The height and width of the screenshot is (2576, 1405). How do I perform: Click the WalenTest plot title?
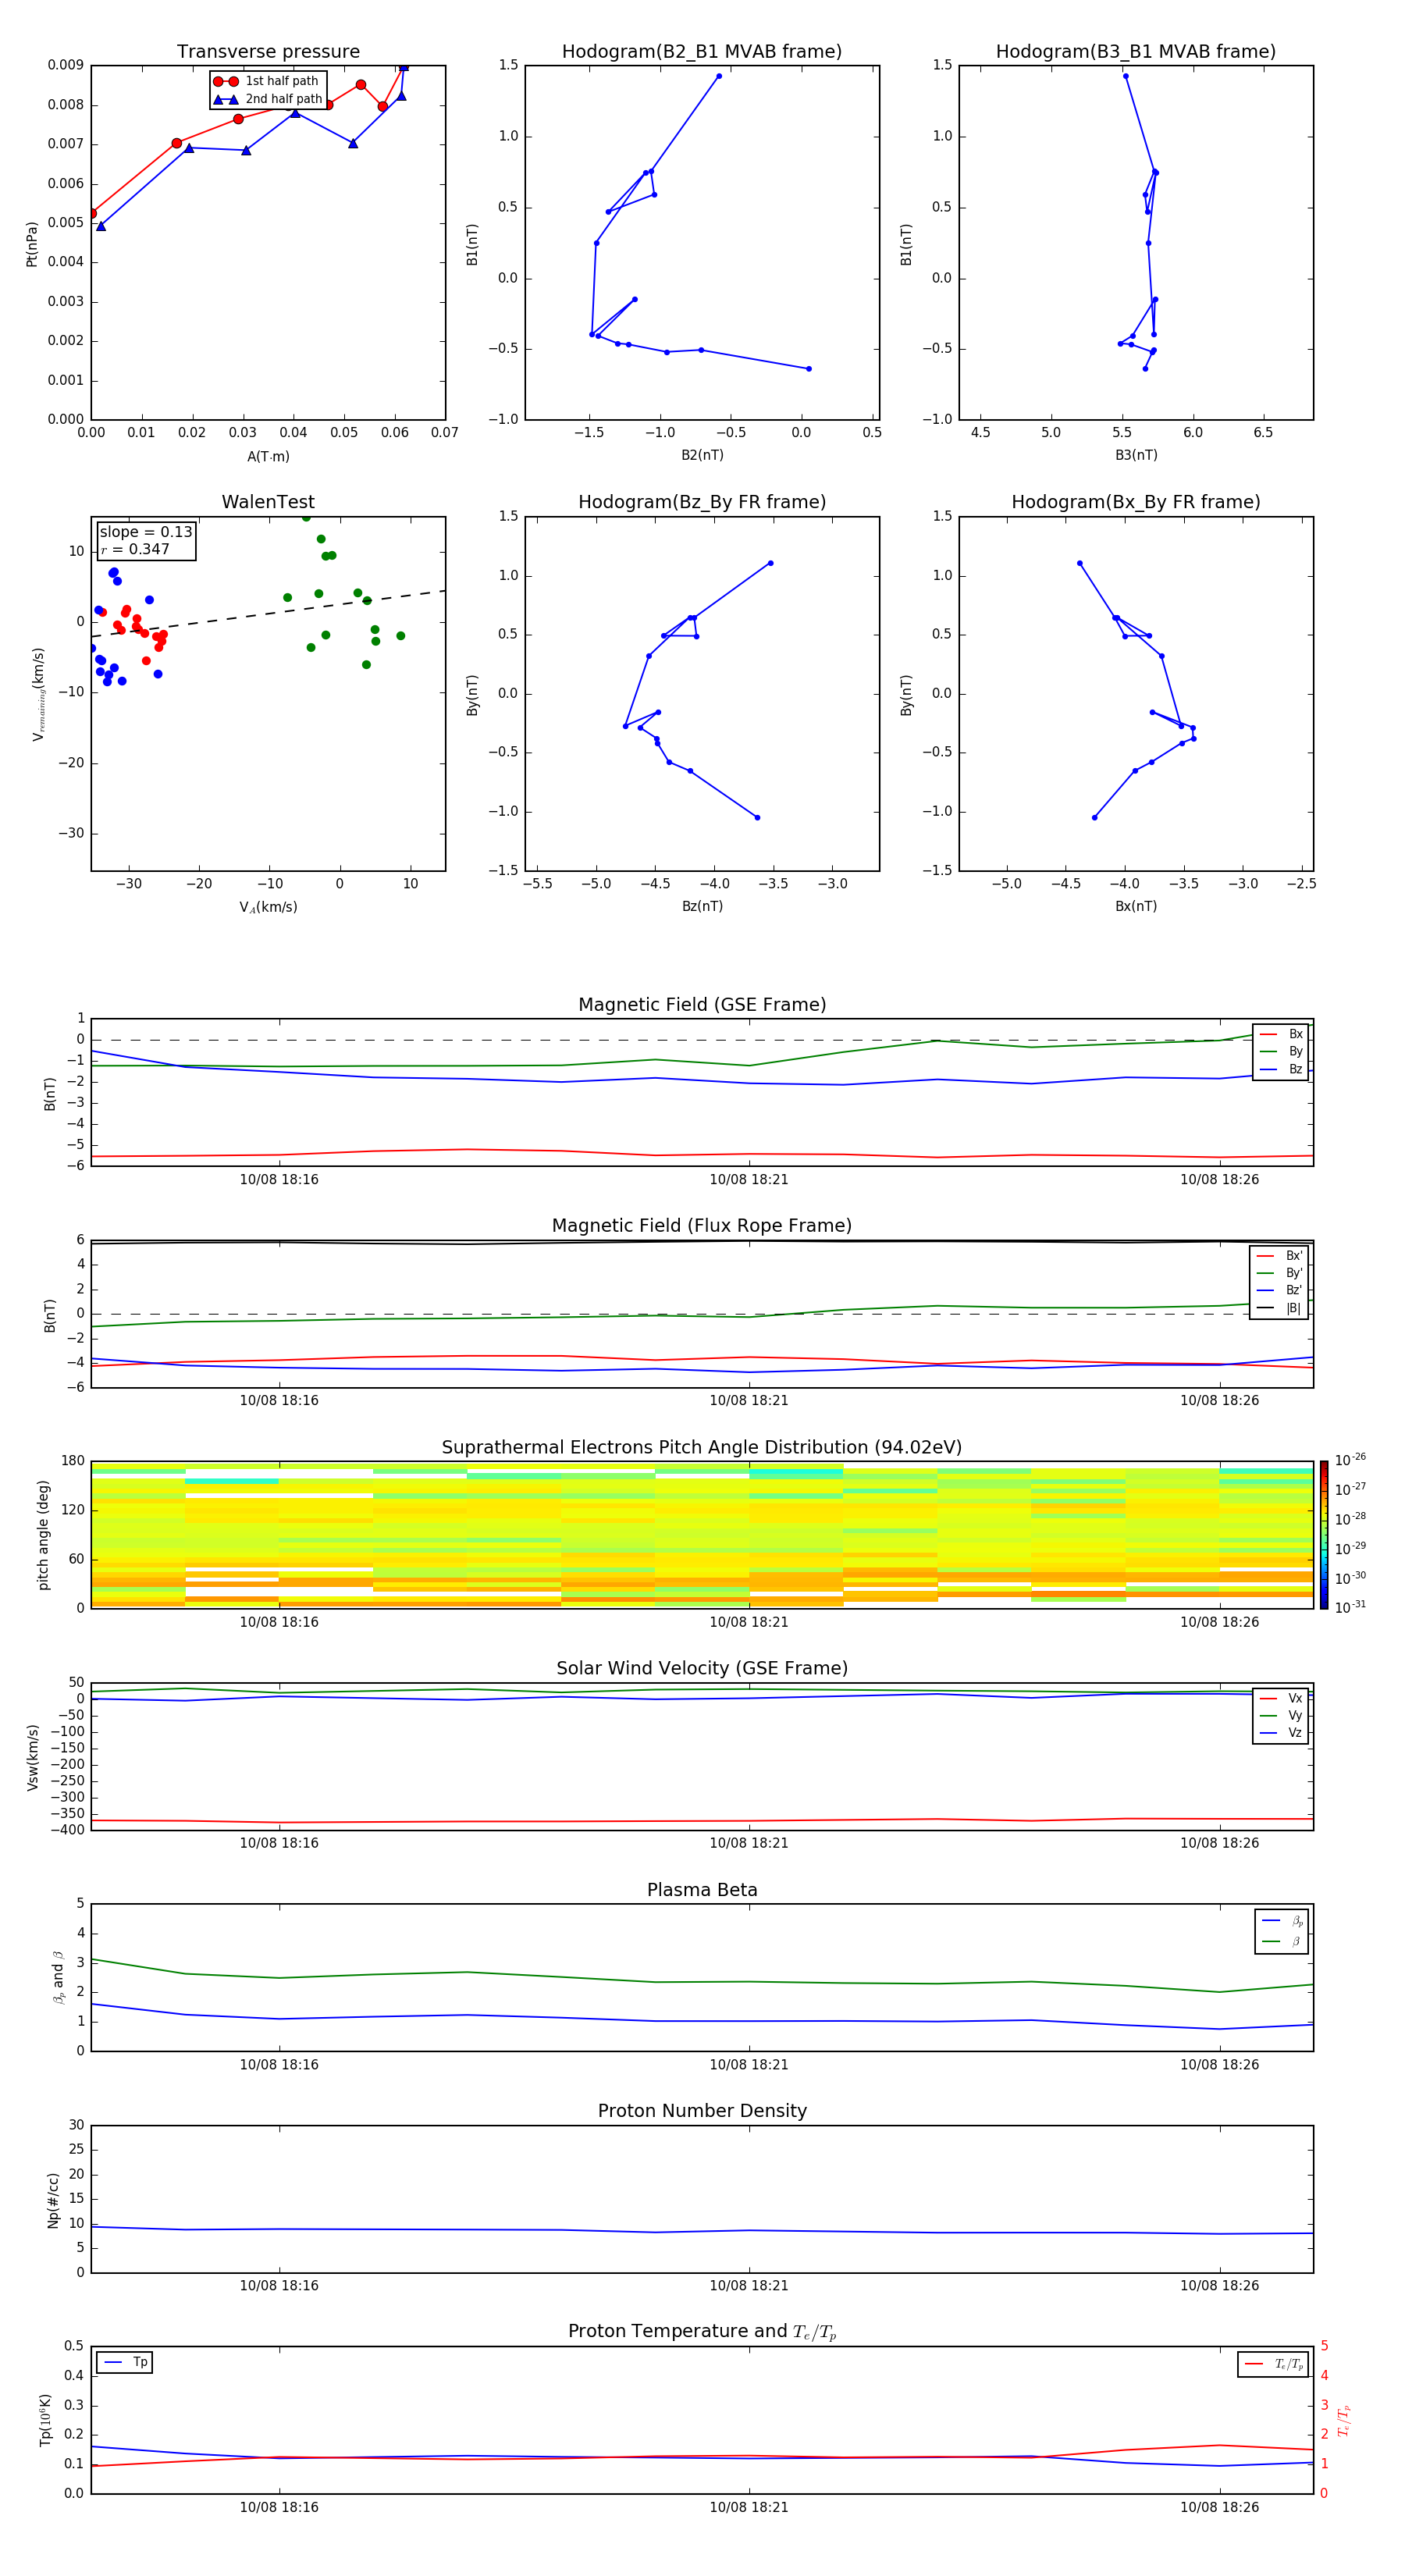pos(268,502)
